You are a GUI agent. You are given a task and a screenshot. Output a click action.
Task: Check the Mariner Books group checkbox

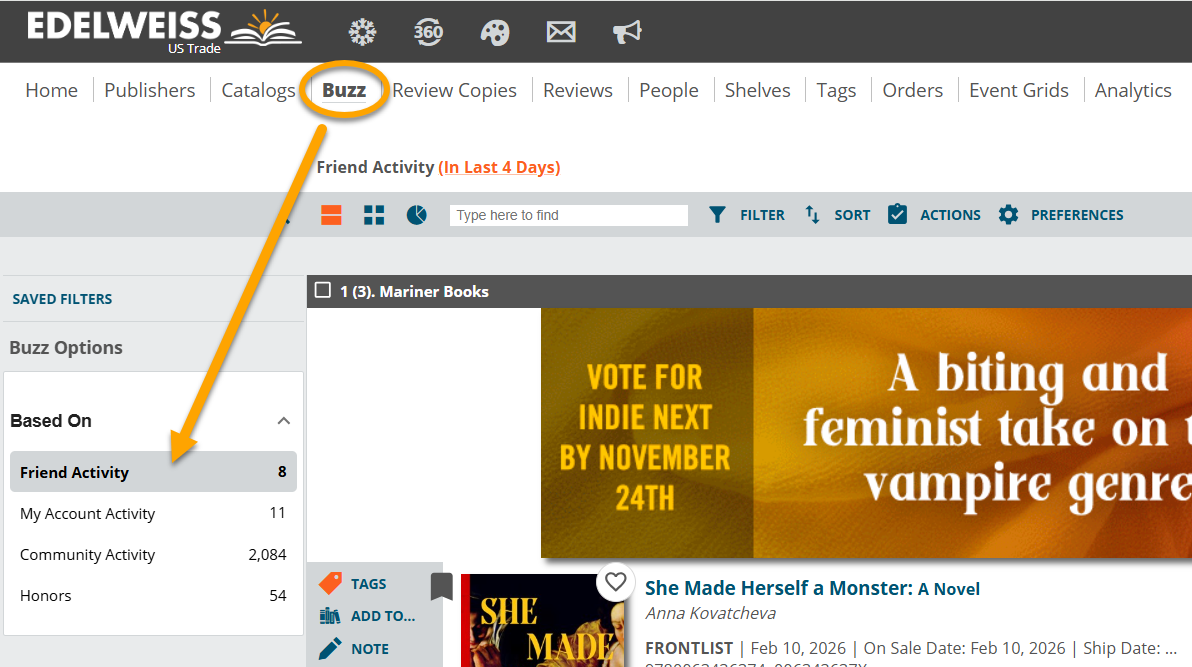(x=322, y=291)
